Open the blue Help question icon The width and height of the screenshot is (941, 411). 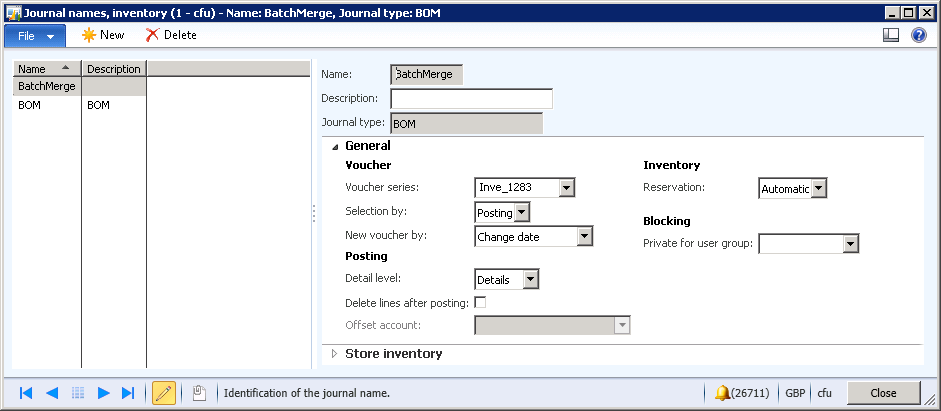click(919, 35)
